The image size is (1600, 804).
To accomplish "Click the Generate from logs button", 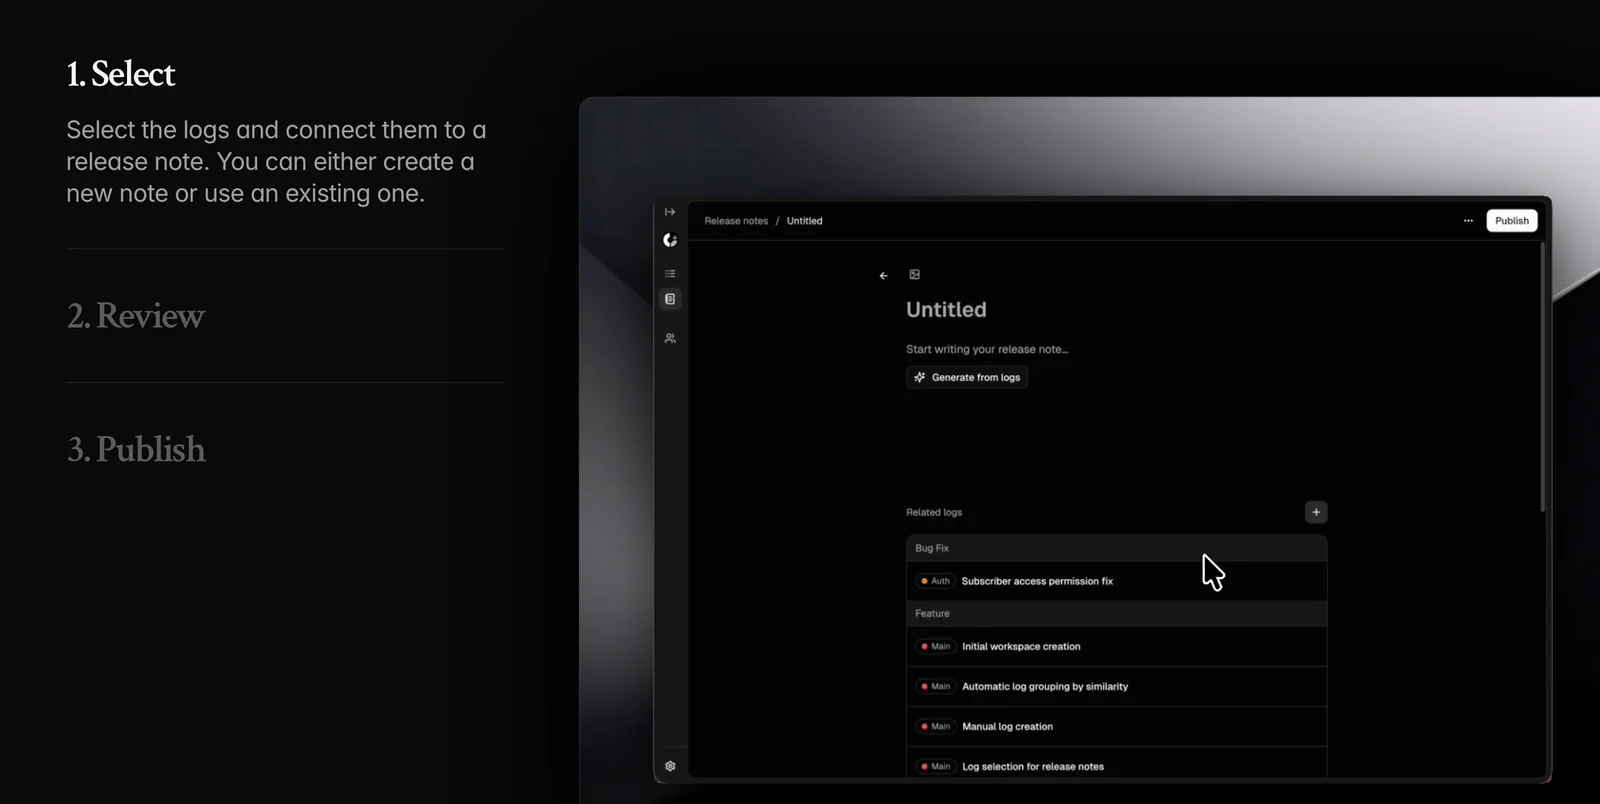I will pos(967,378).
